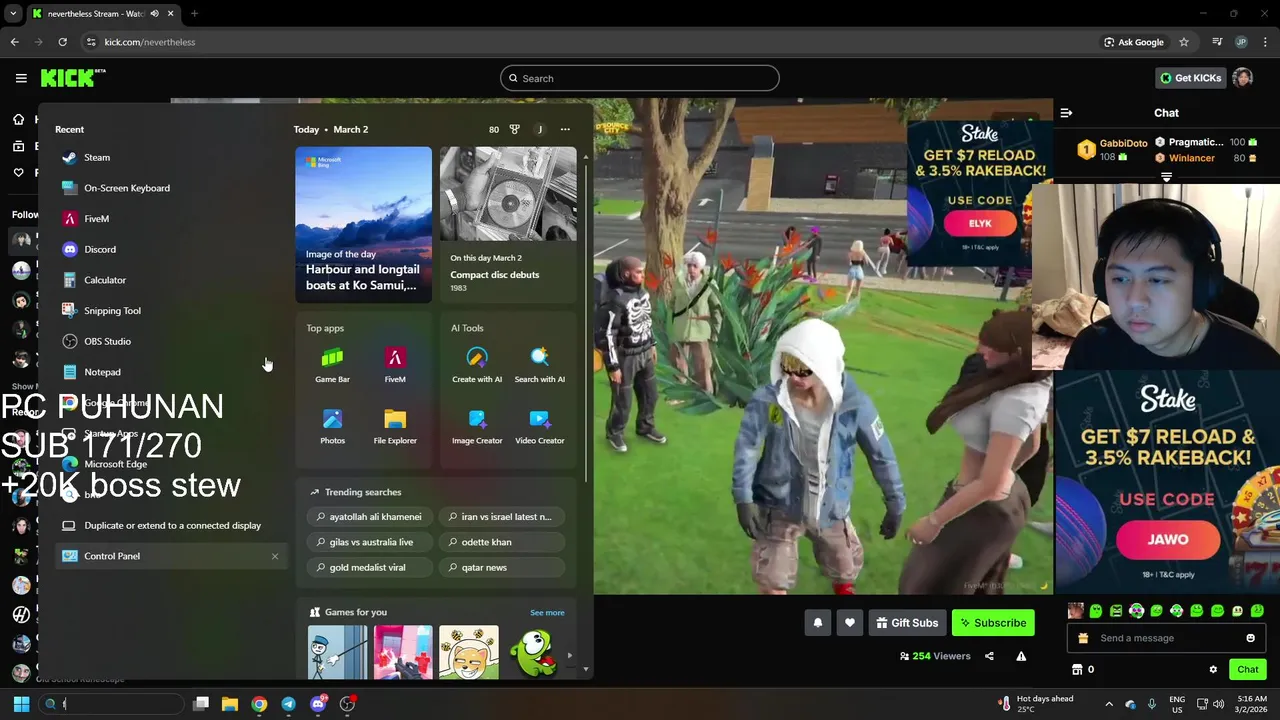1280x720 pixels.
Task: Open Kick profile avatar menu
Action: coord(1243,78)
